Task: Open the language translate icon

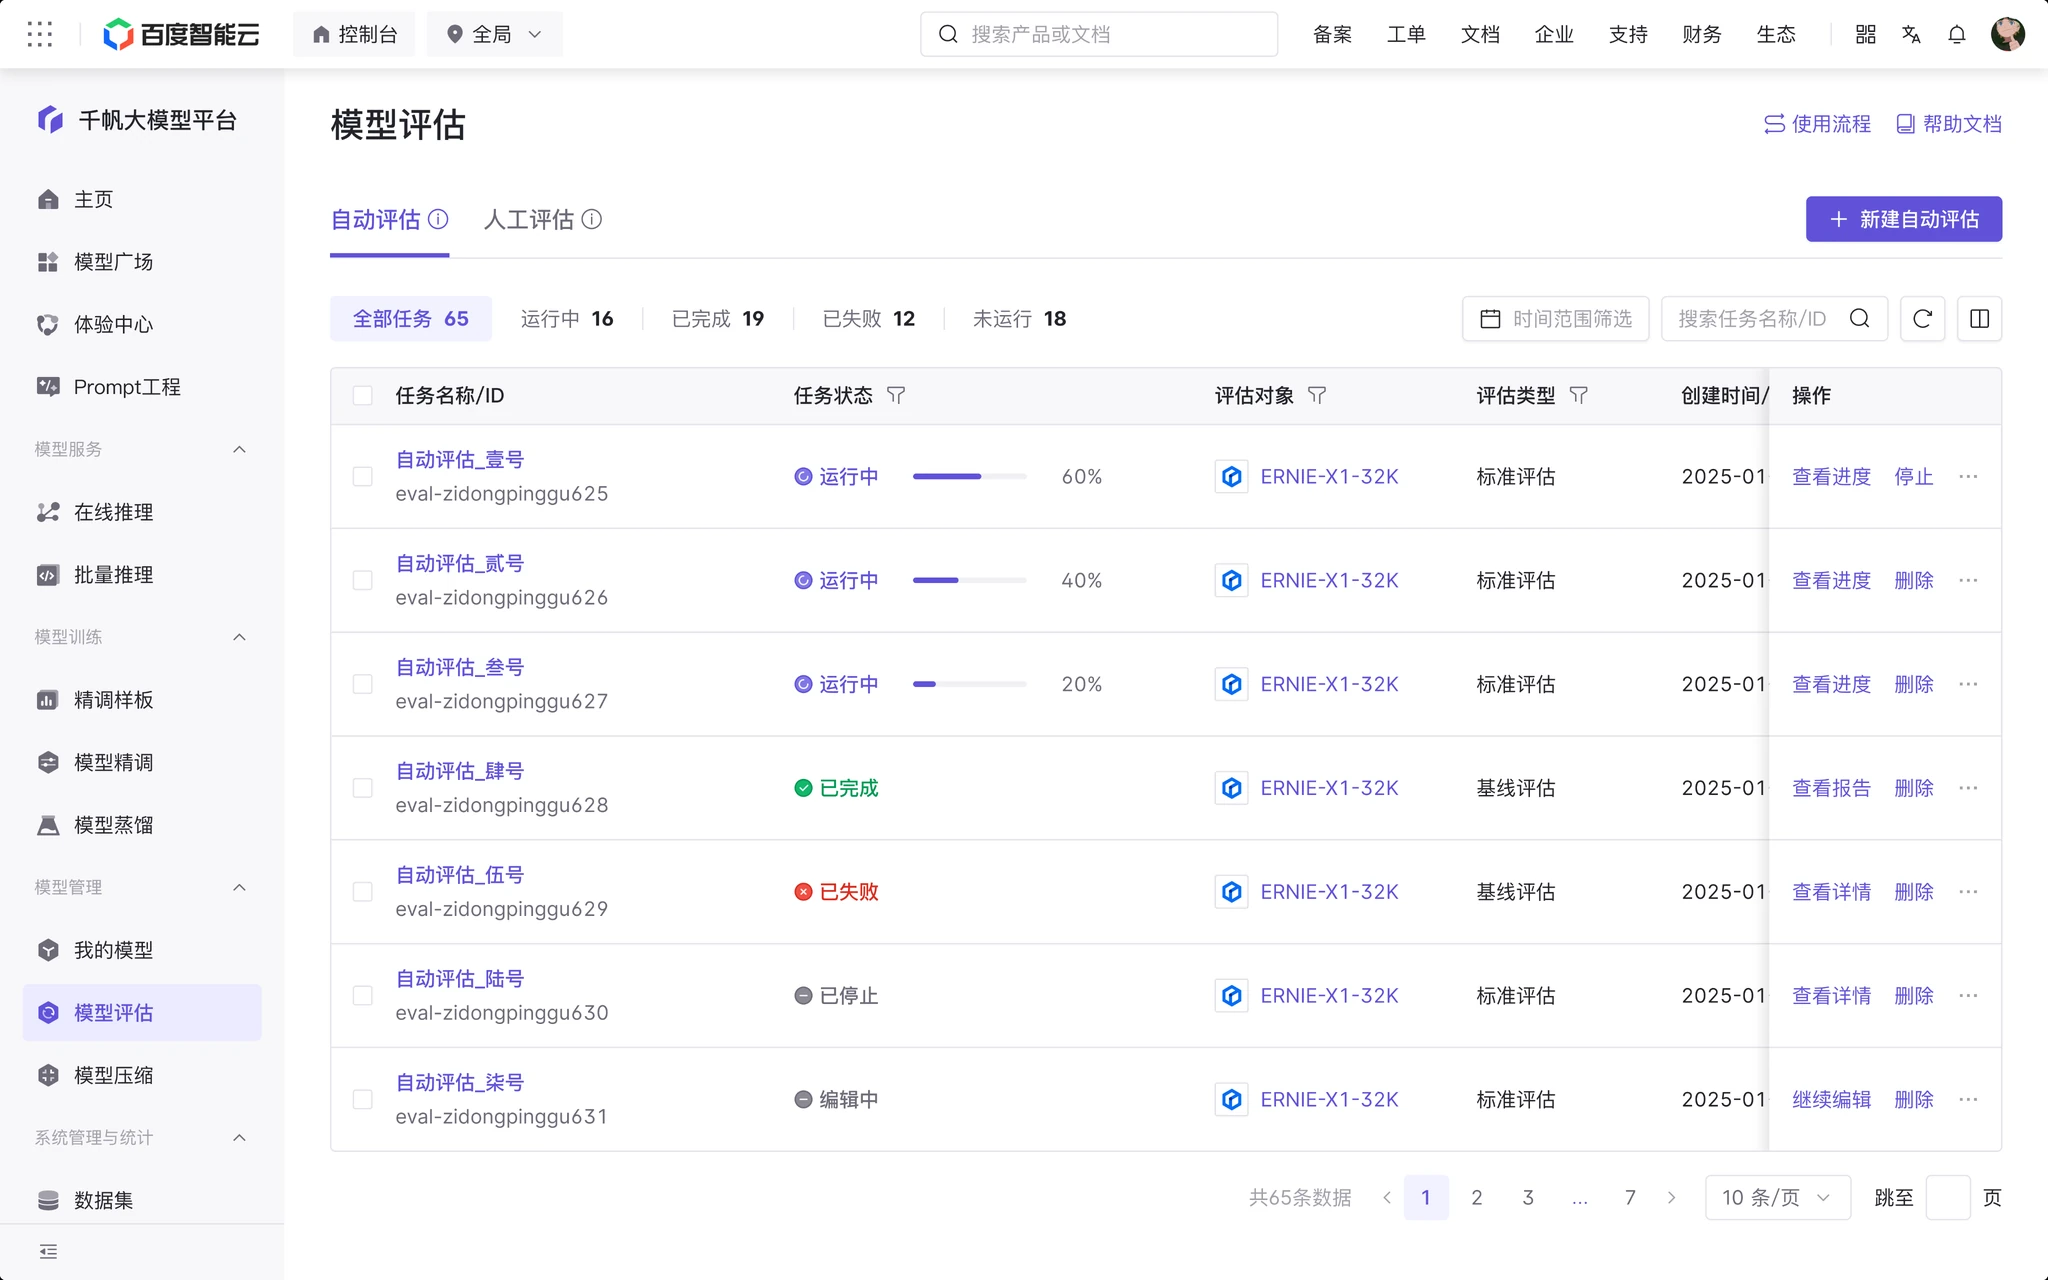Action: click(1911, 34)
